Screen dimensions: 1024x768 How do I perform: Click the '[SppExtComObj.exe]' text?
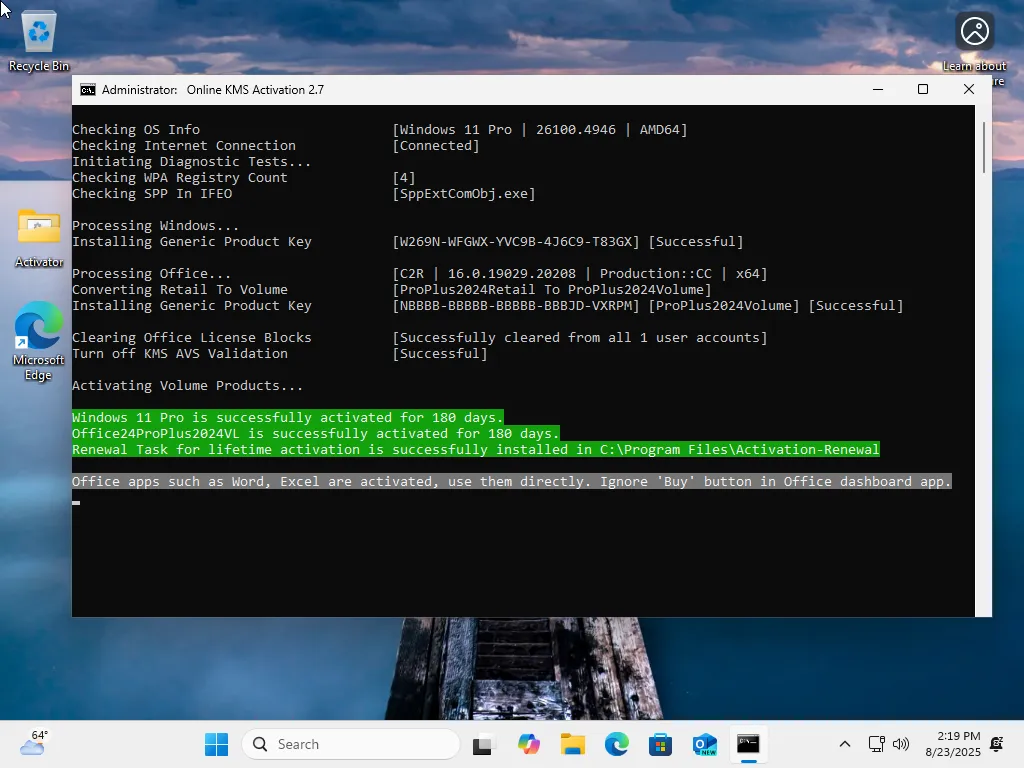click(464, 193)
